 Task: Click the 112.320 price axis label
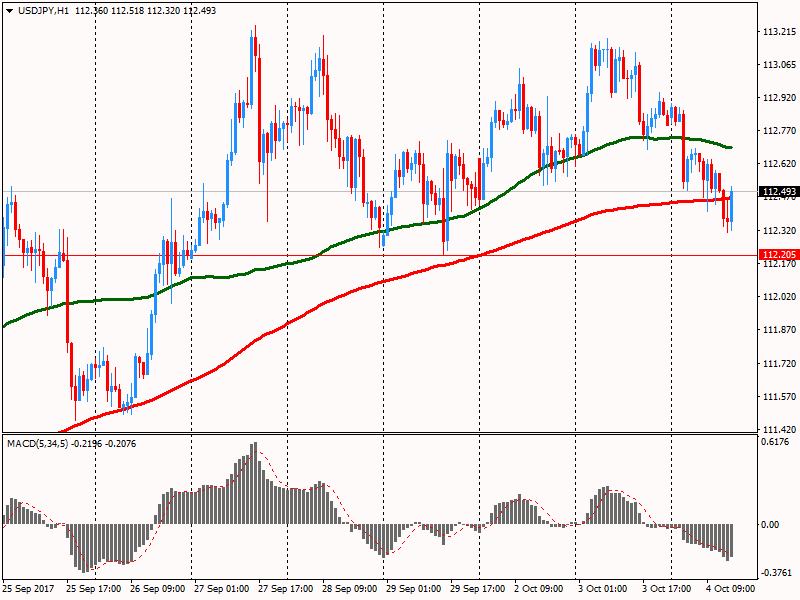779,231
